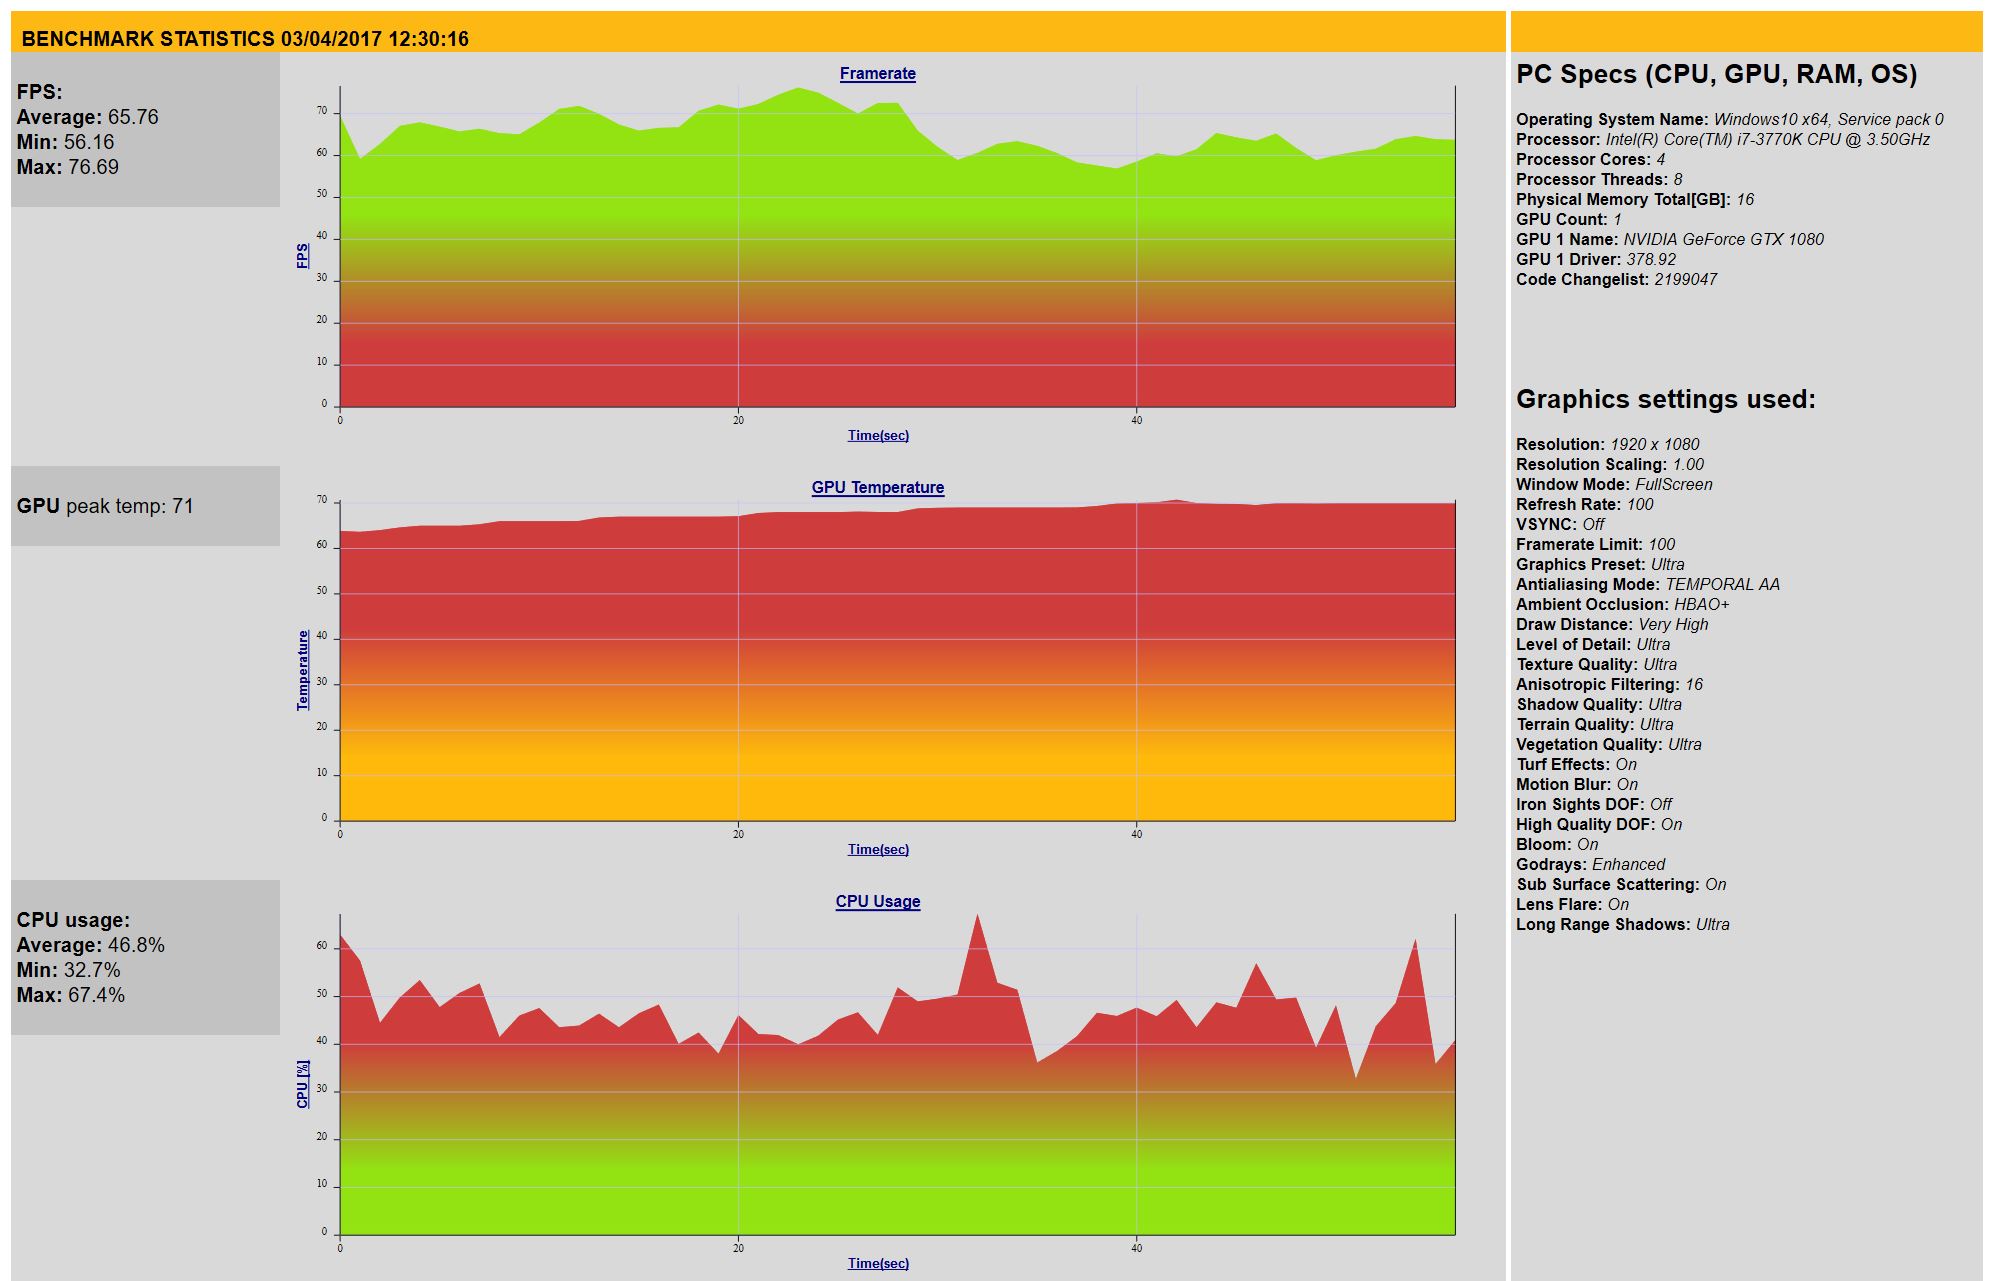Click the CPU Usage chart title link
The image size is (1989, 1281).
pyautogui.click(x=877, y=902)
